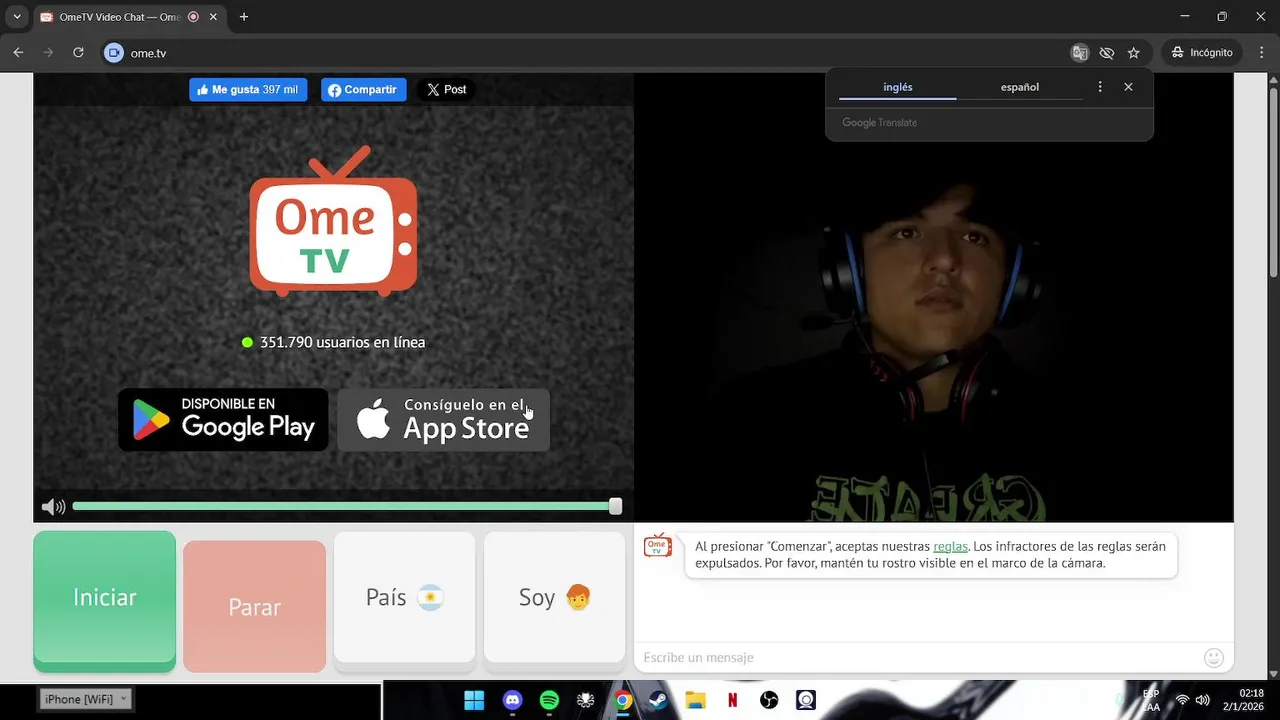Open Consíguelo en el App Store badge

point(444,419)
